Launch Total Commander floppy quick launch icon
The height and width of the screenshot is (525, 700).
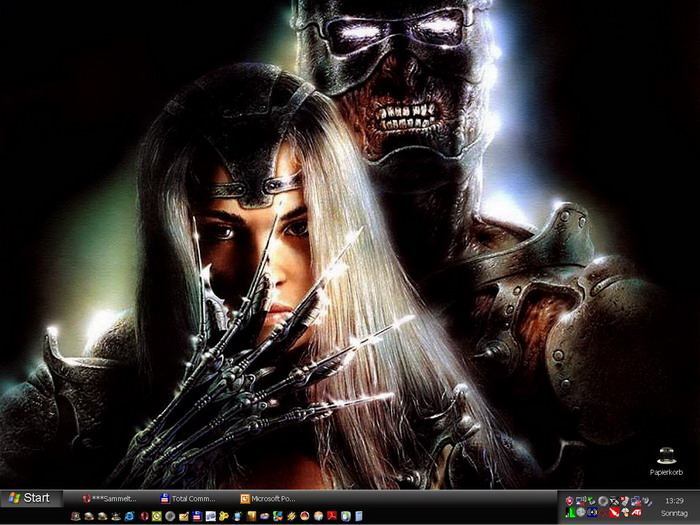pos(197,517)
